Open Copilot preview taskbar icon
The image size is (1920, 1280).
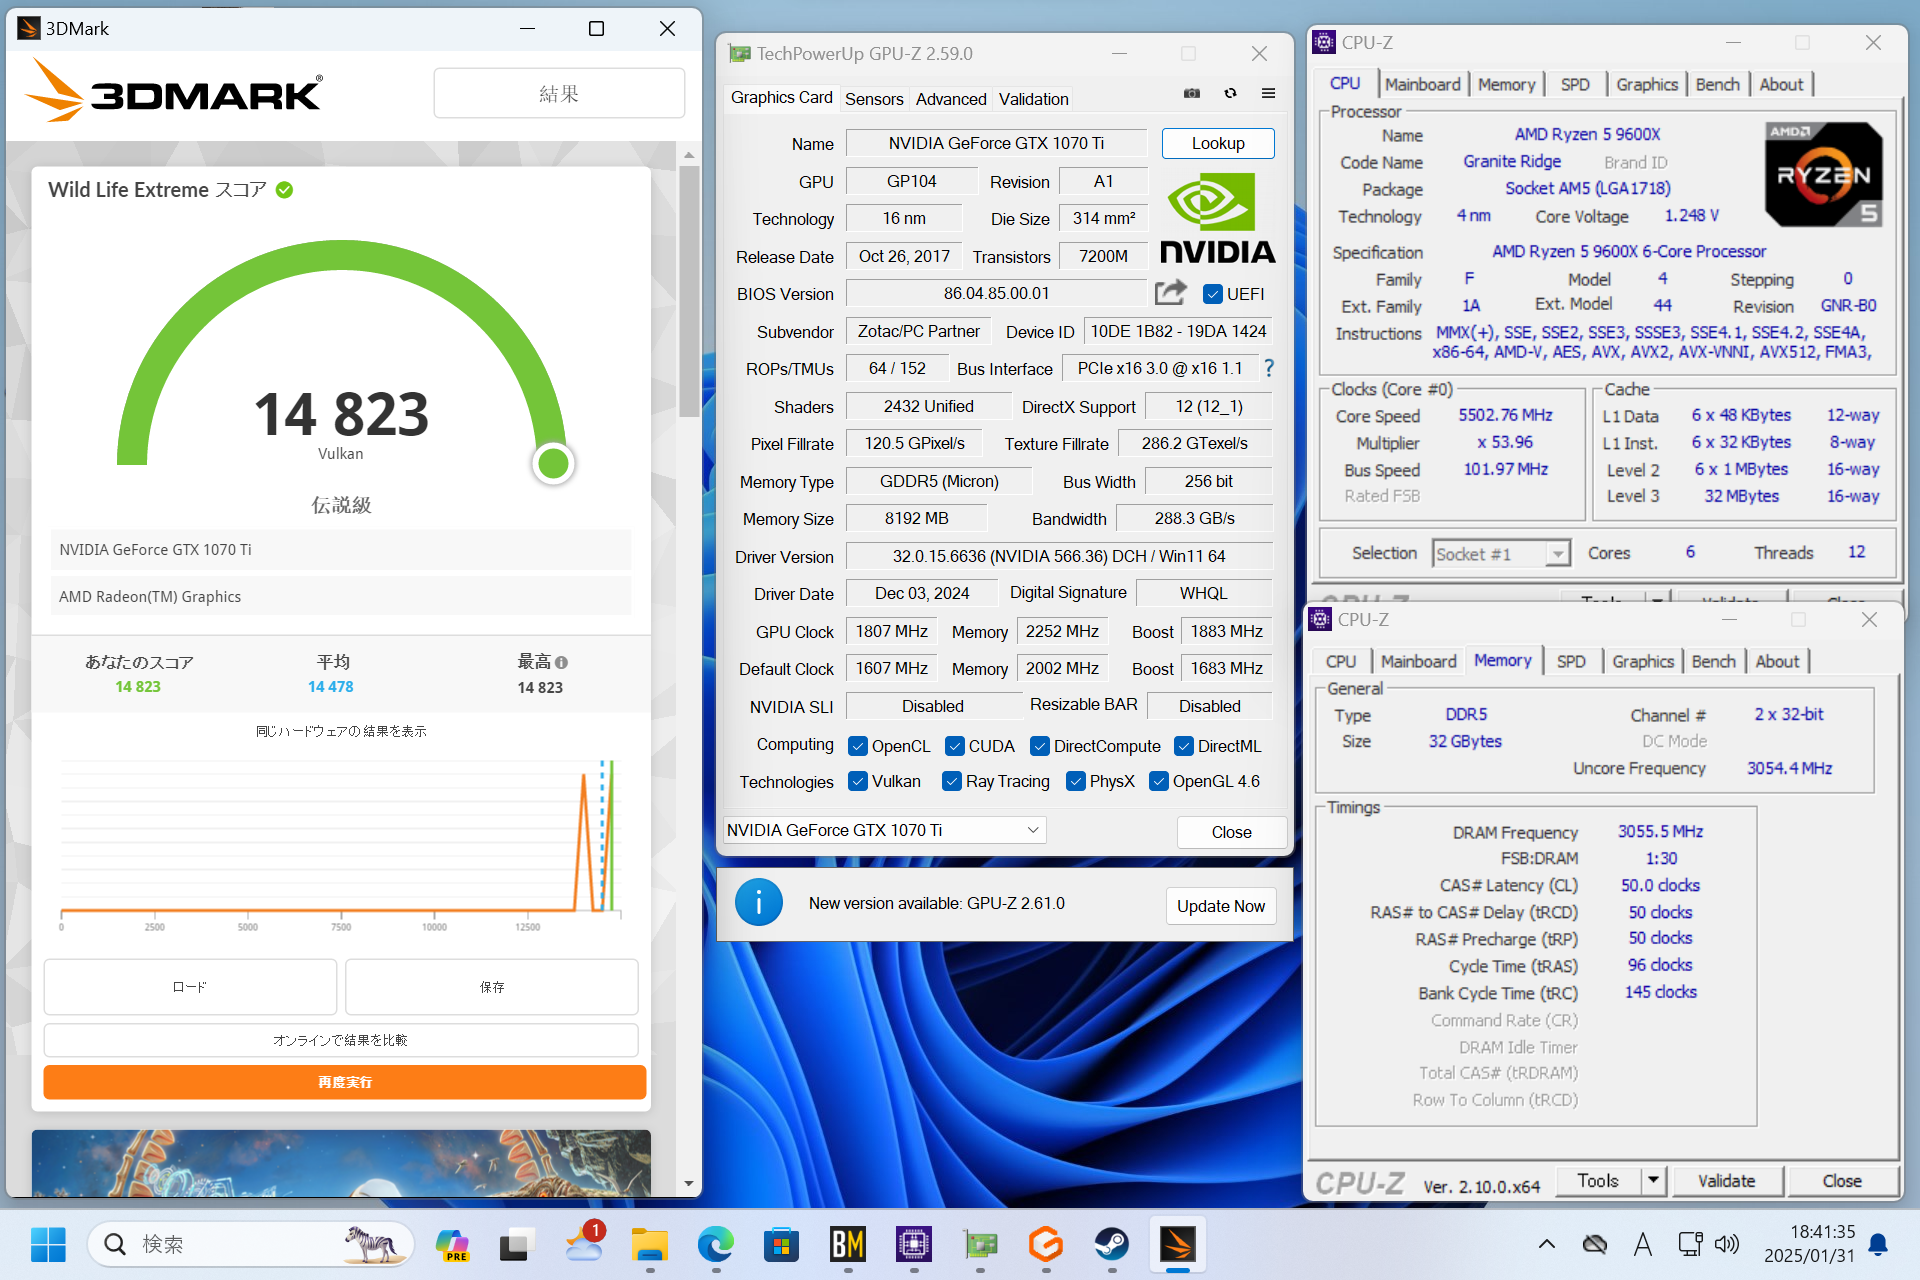pos(452,1244)
